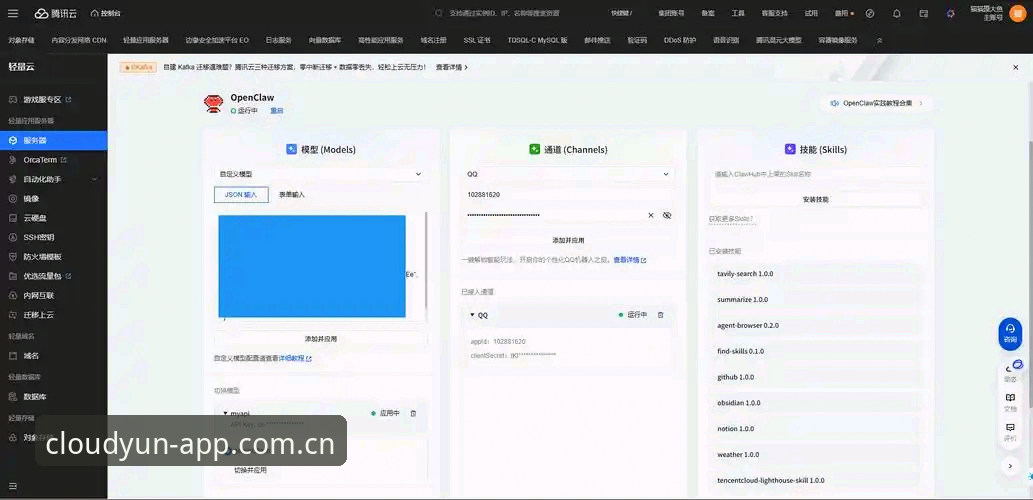The image size is (1033, 500).
Task: Open 对象存储 shortcut in top bar
Action: tap(22, 40)
